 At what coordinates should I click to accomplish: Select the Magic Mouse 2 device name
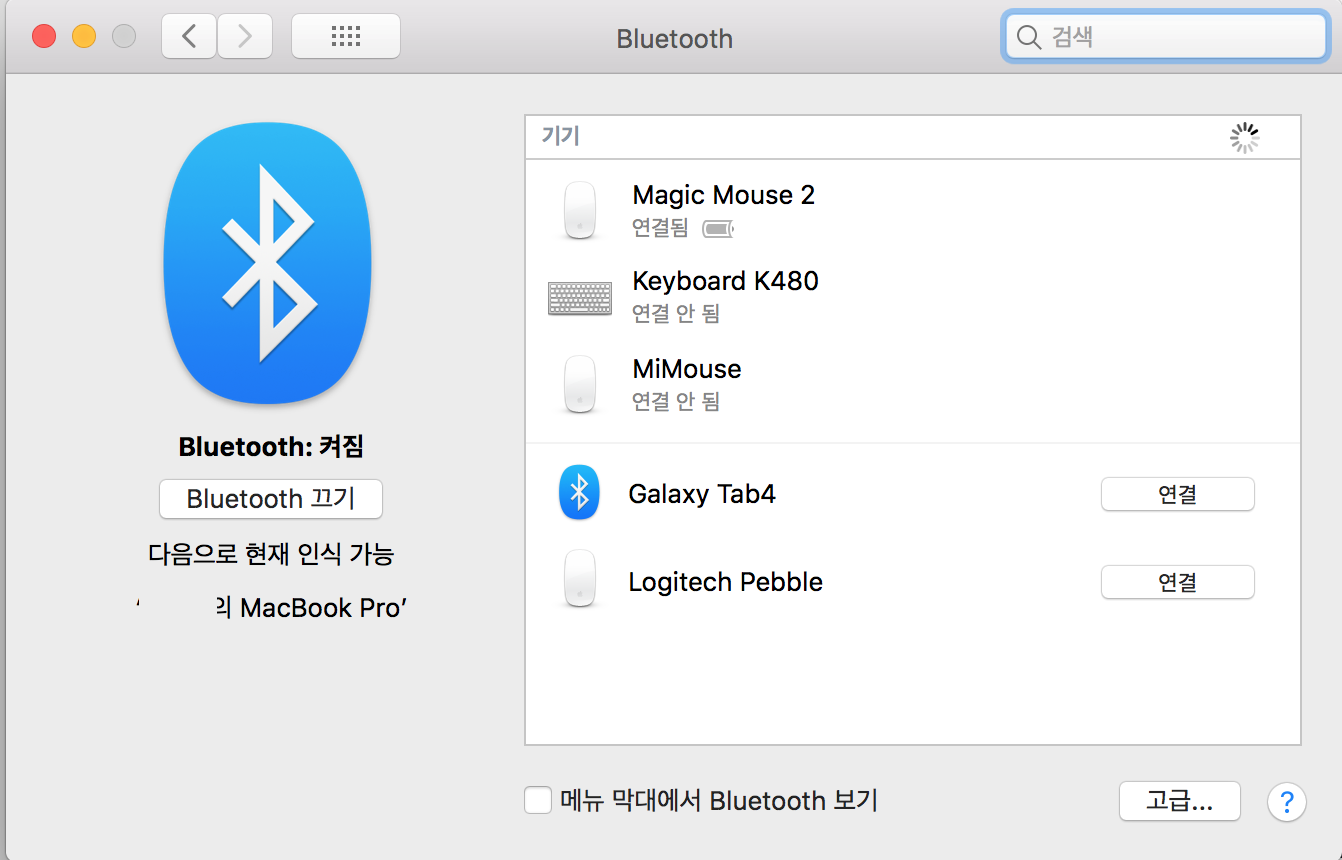coord(724,195)
